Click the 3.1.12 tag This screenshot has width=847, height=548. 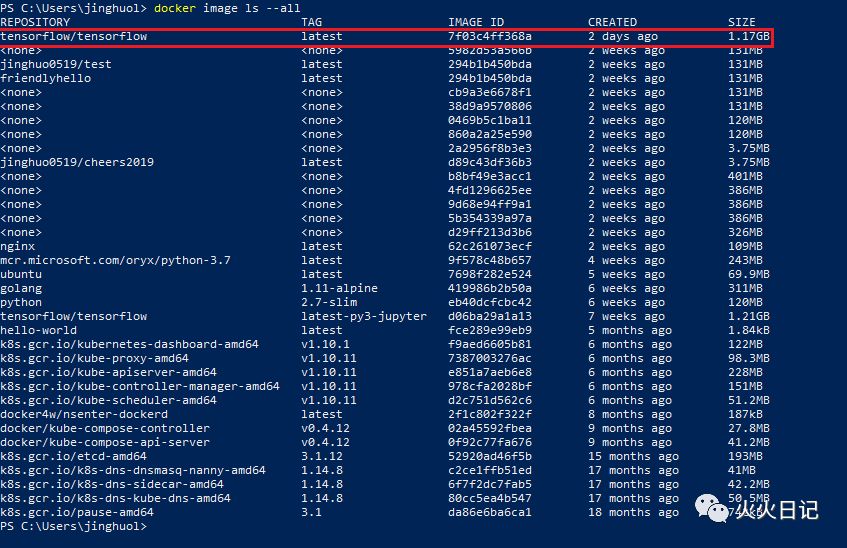[x=322, y=457]
